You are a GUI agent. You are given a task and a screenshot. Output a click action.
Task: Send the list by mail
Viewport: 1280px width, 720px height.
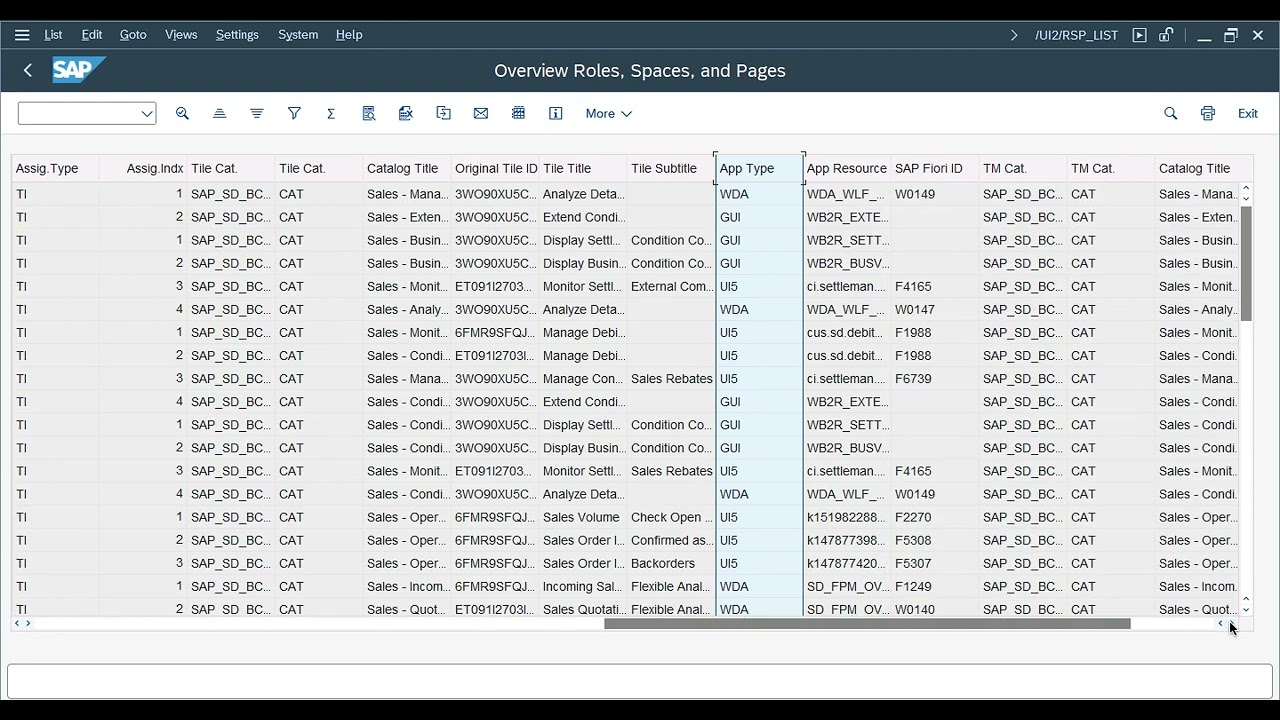pyautogui.click(x=481, y=114)
